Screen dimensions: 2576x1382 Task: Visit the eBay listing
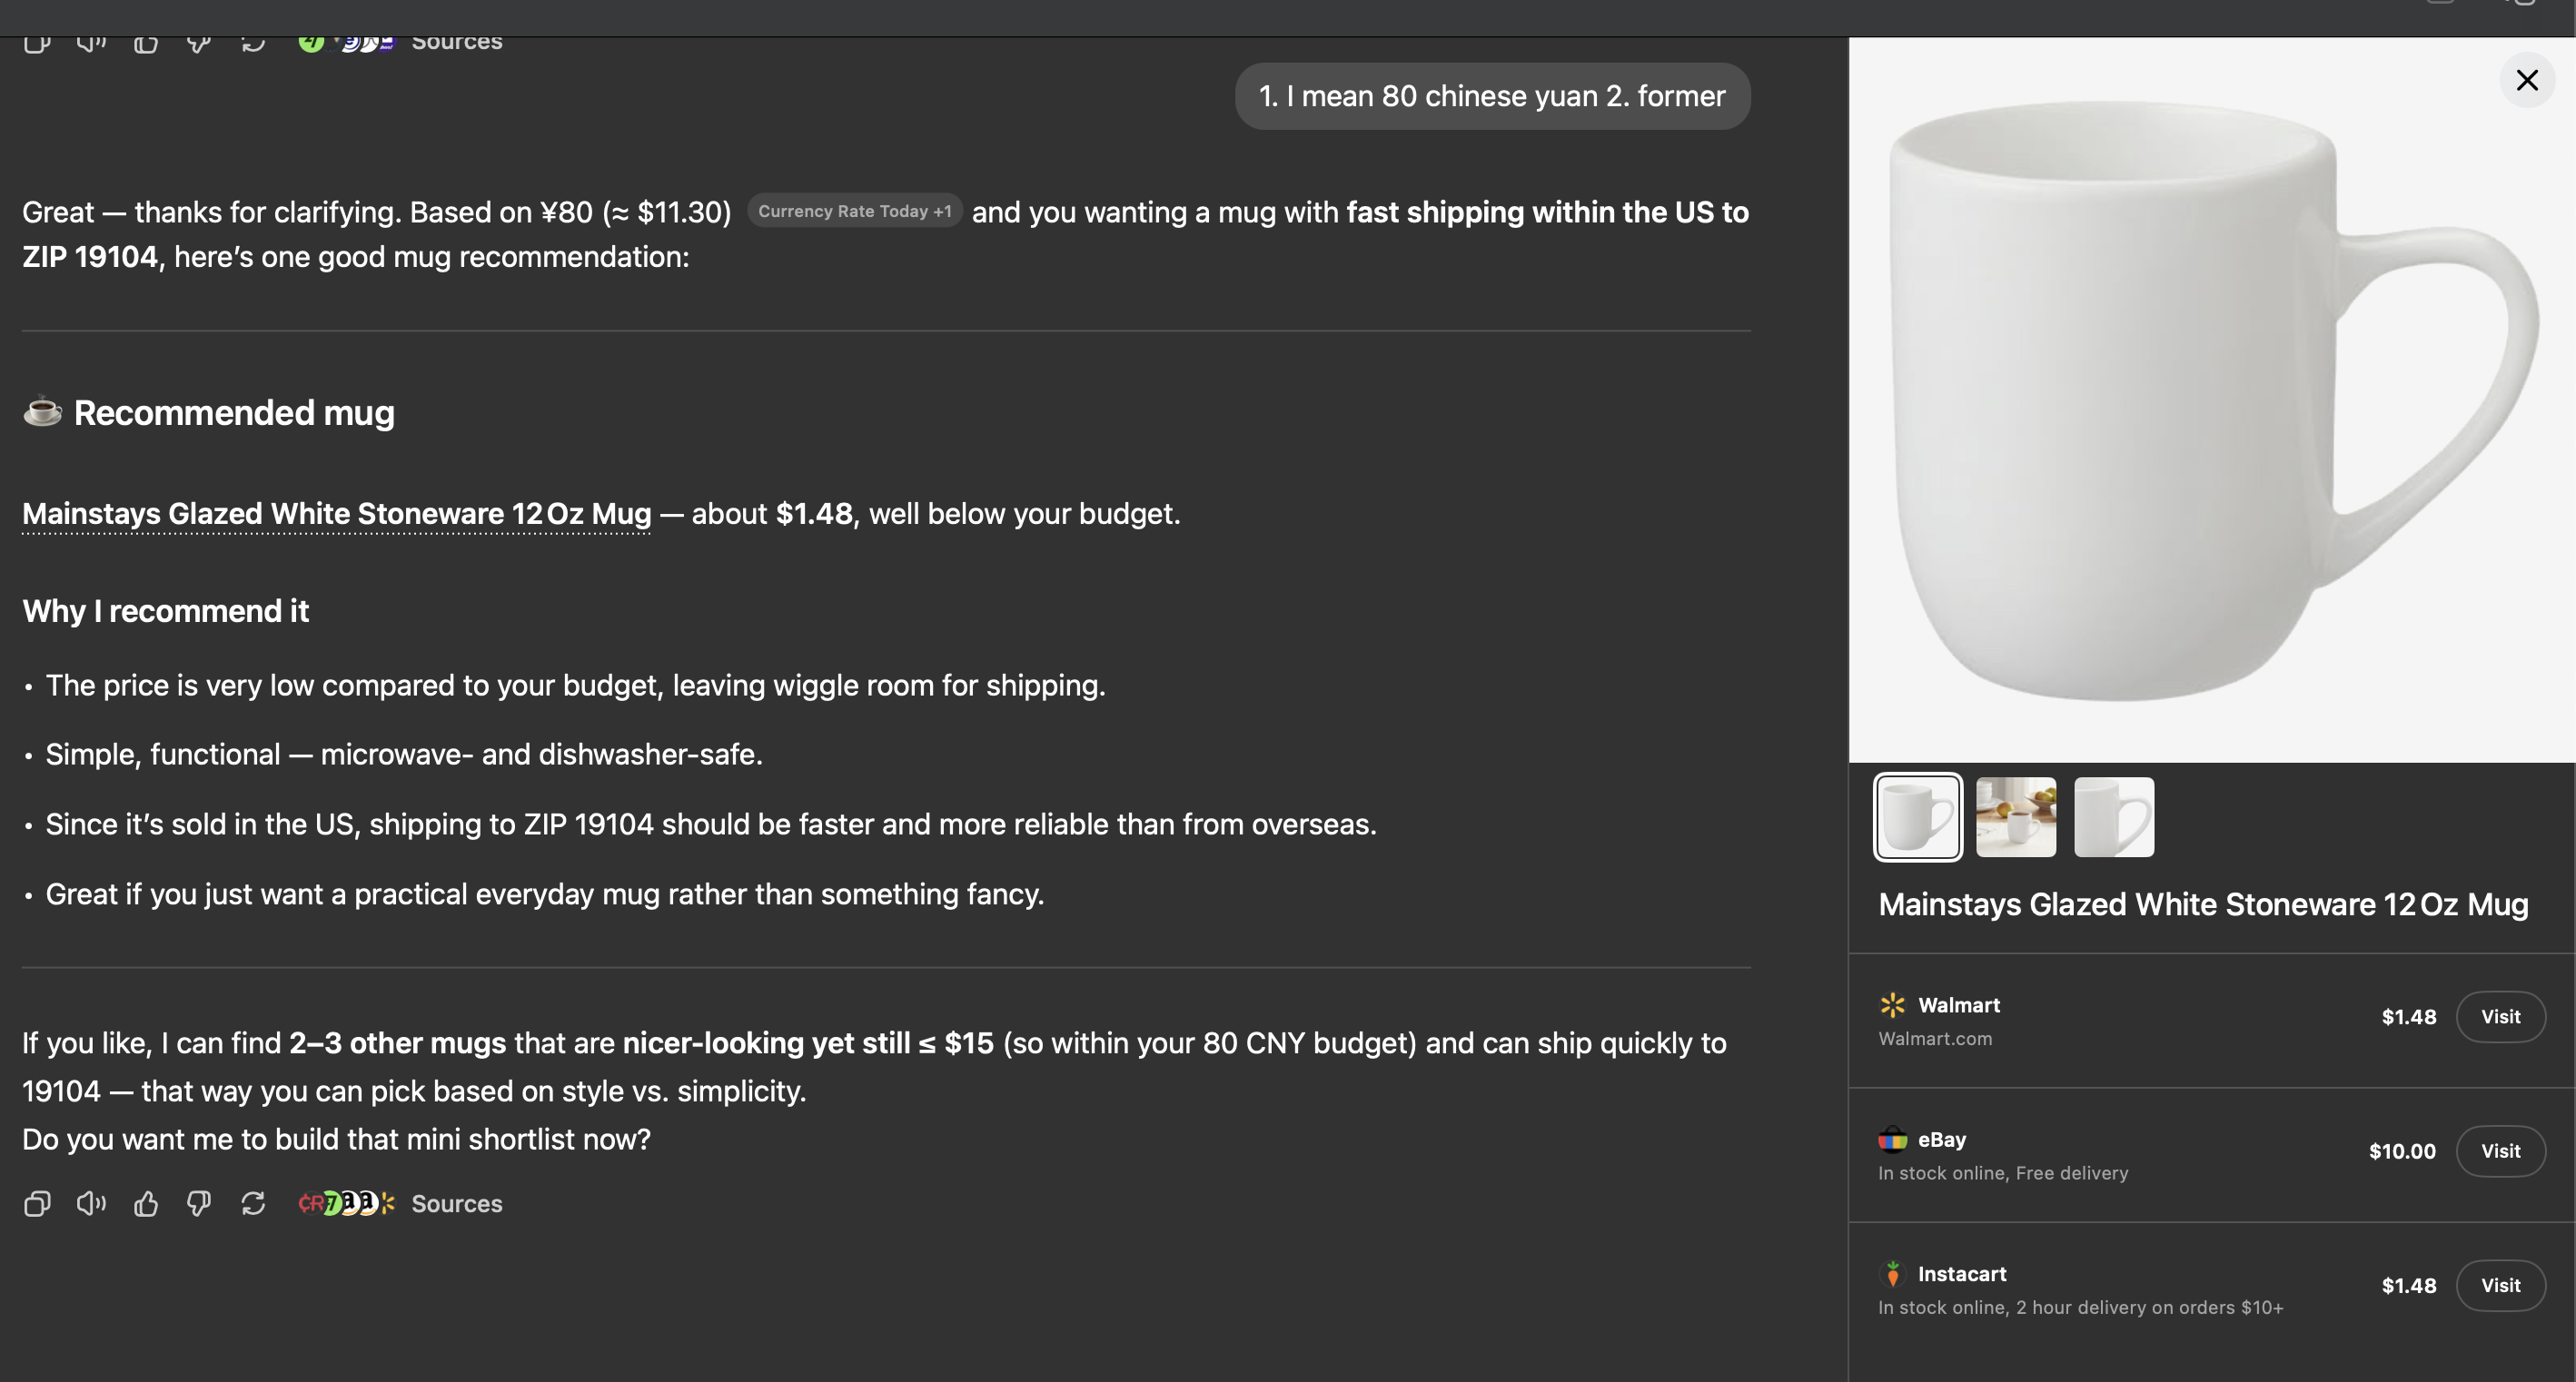click(x=2499, y=1151)
